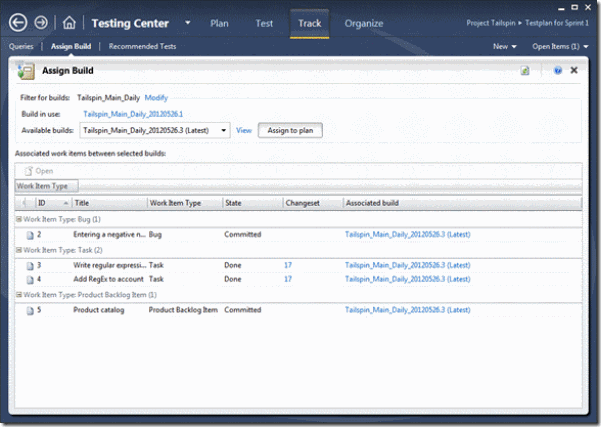Select the work item icon for ID 2
The height and width of the screenshot is (427, 601).
[x=30, y=235]
